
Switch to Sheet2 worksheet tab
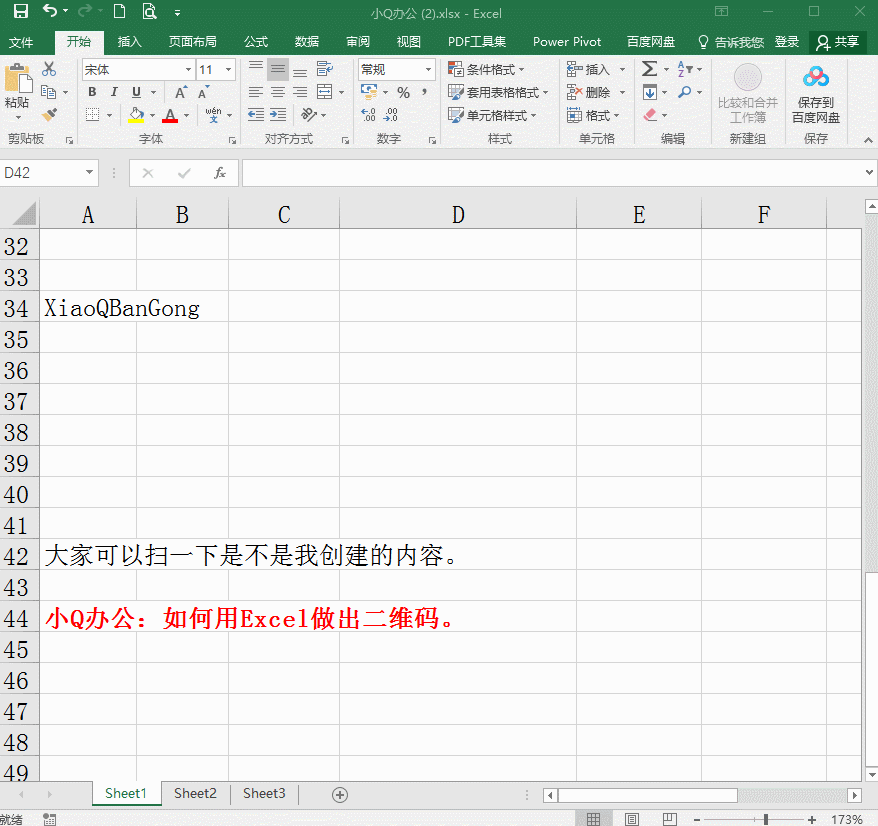click(x=195, y=794)
